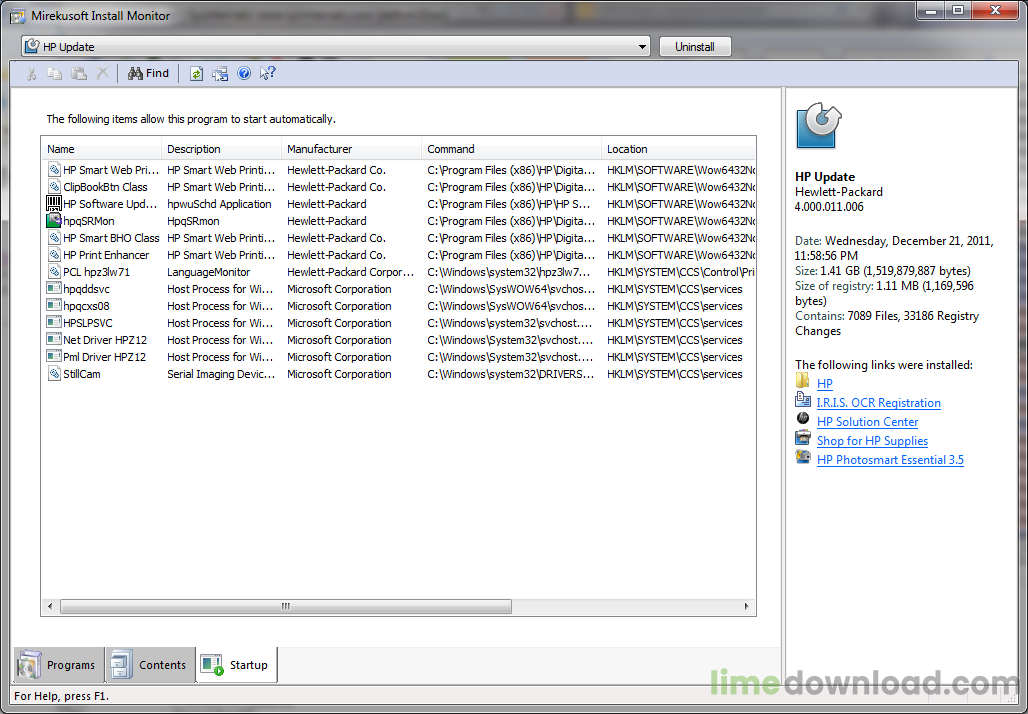
Task: Switch to the Contents tab
Action: coord(150,665)
